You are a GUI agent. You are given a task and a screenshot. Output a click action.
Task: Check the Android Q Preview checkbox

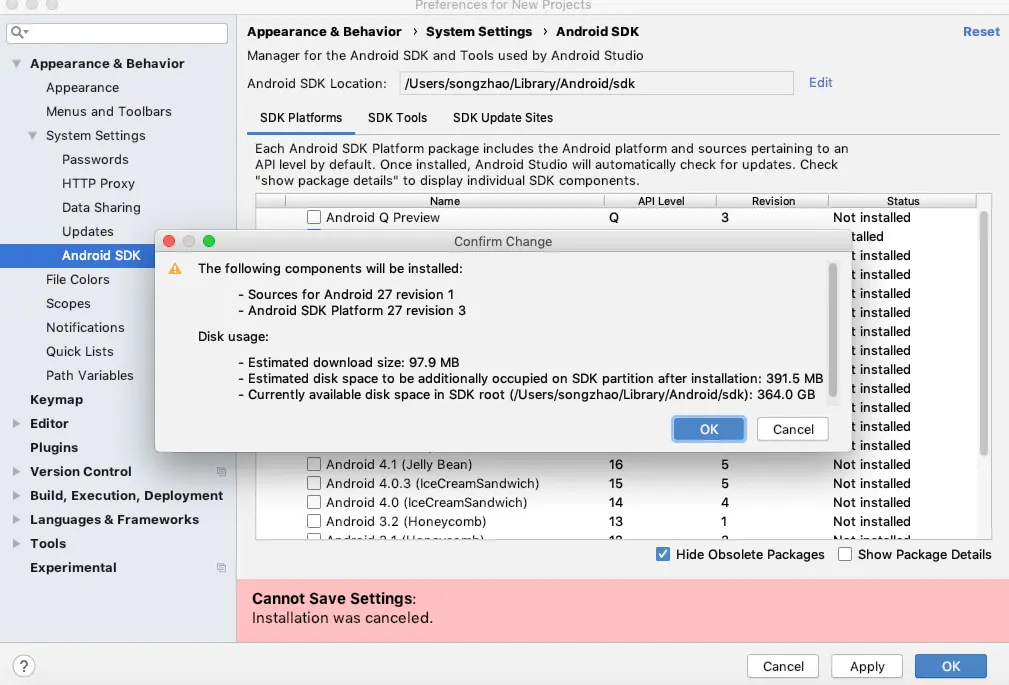click(x=313, y=217)
